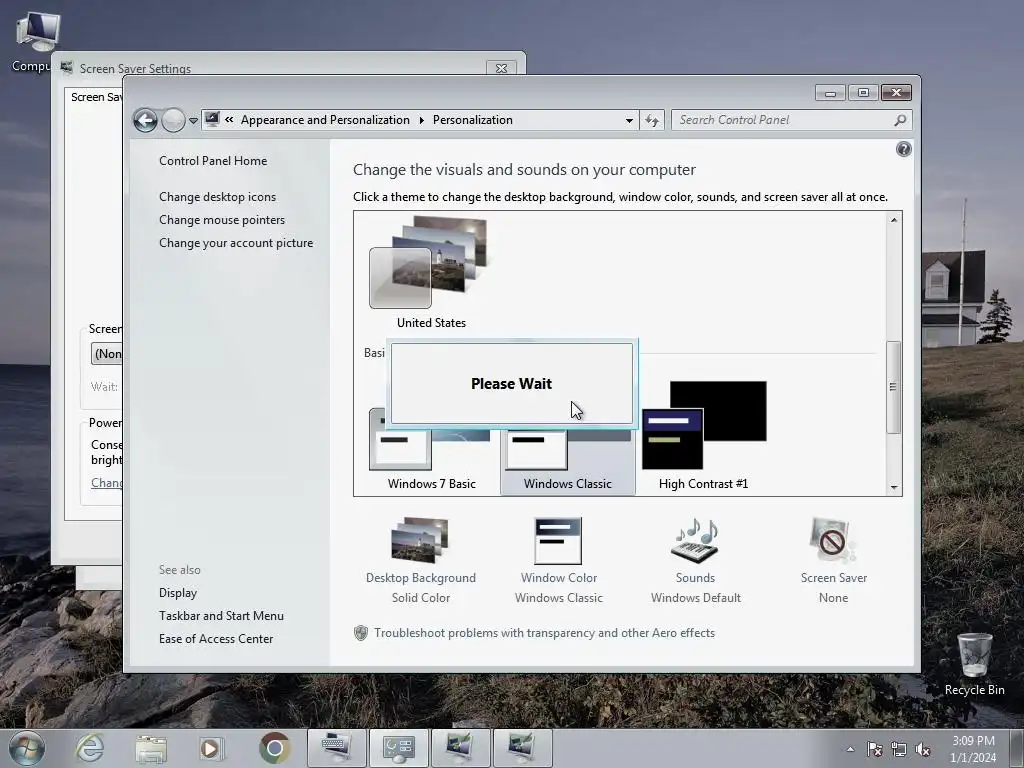Close the Screen Saver Settings window

pos(501,68)
